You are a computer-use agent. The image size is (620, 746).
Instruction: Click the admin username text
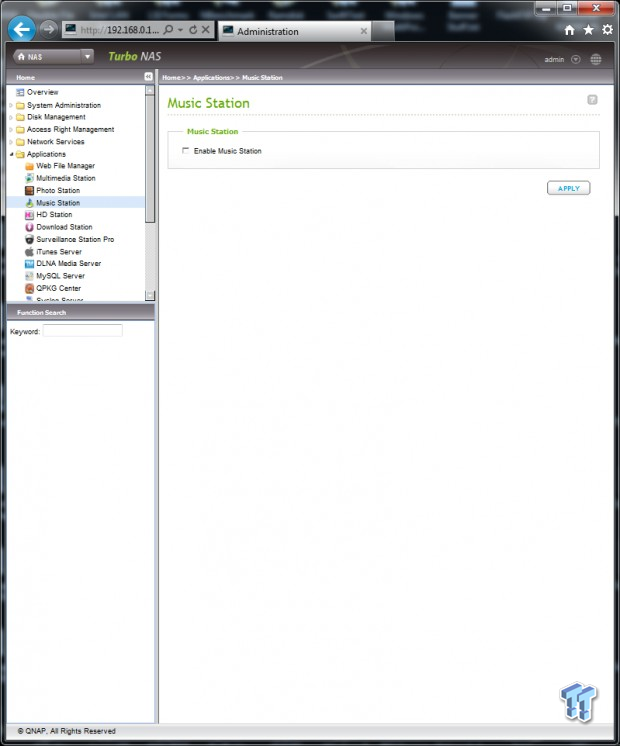pos(554,59)
